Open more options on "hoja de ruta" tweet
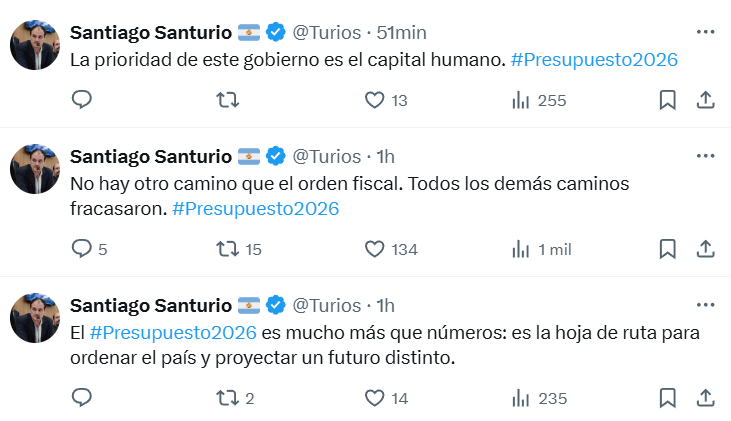The width and height of the screenshot is (731, 421). click(x=705, y=304)
